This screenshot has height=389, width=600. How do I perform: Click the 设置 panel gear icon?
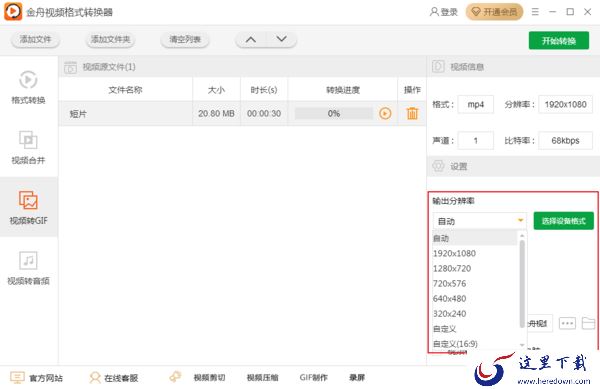point(438,166)
